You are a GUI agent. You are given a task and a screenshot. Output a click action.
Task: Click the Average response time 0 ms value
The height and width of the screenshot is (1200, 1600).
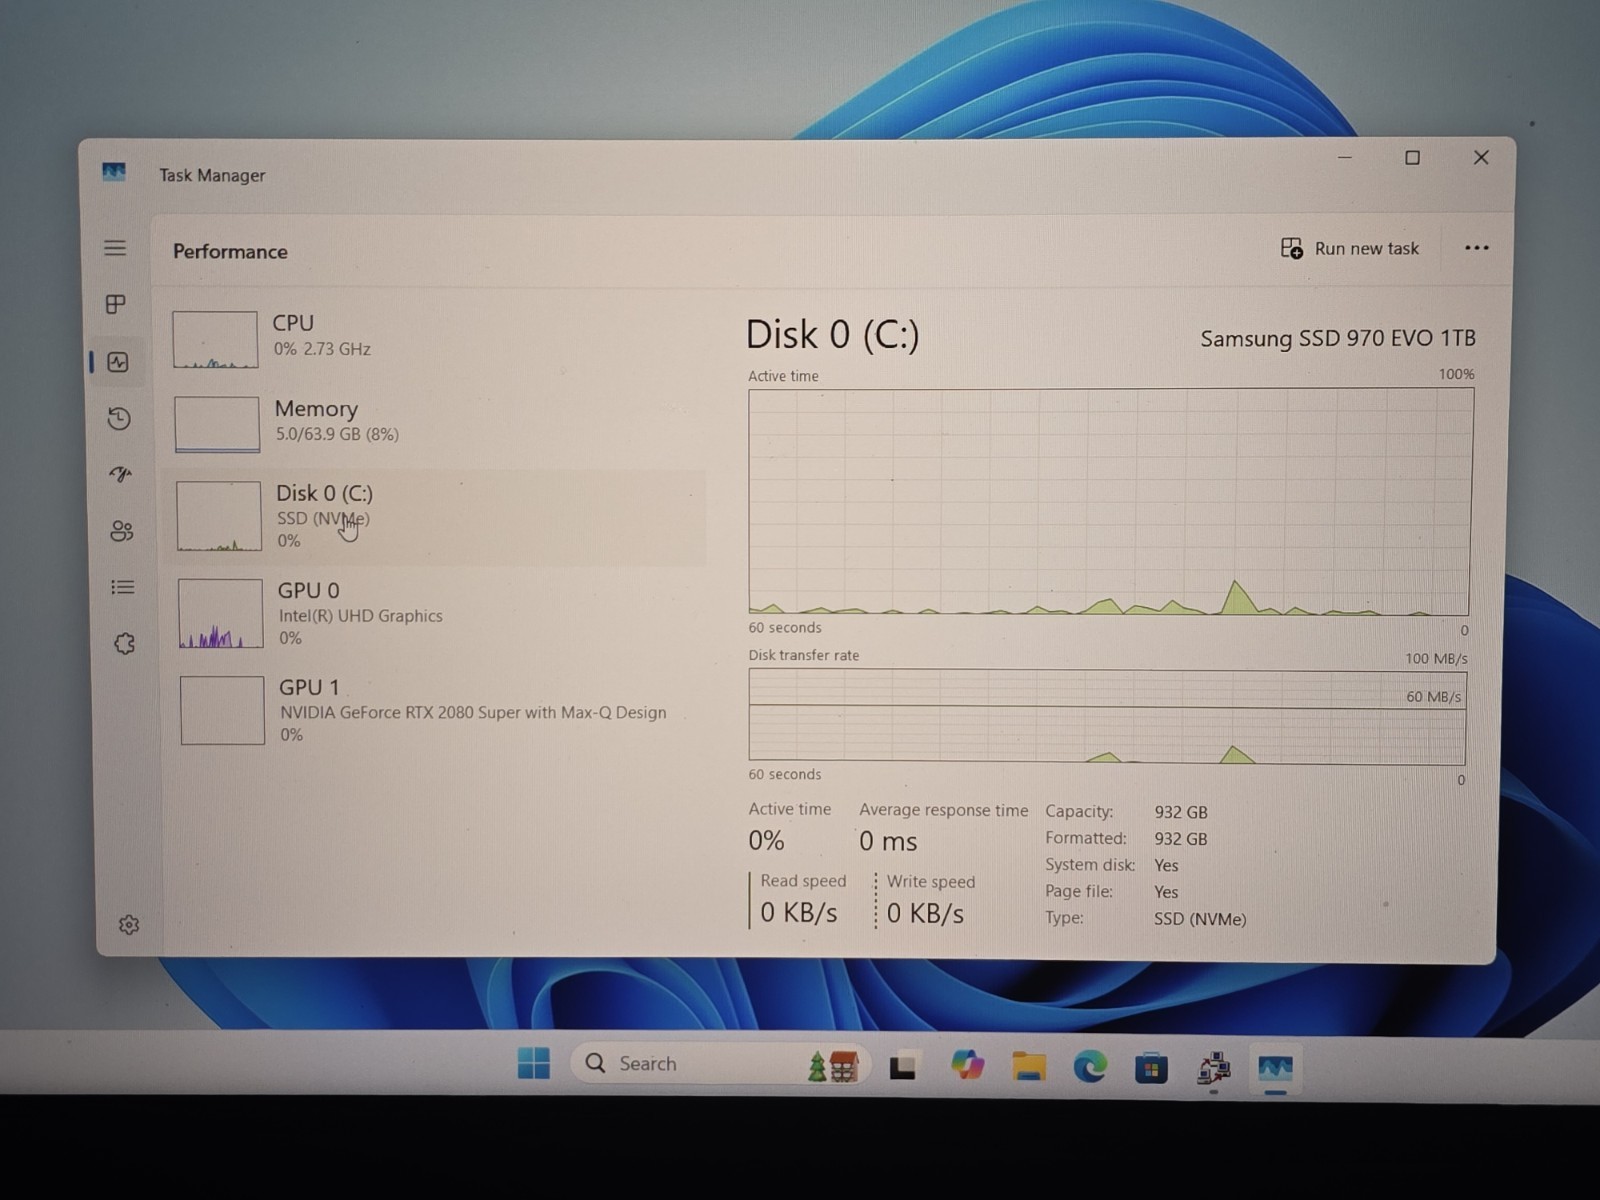[888, 841]
